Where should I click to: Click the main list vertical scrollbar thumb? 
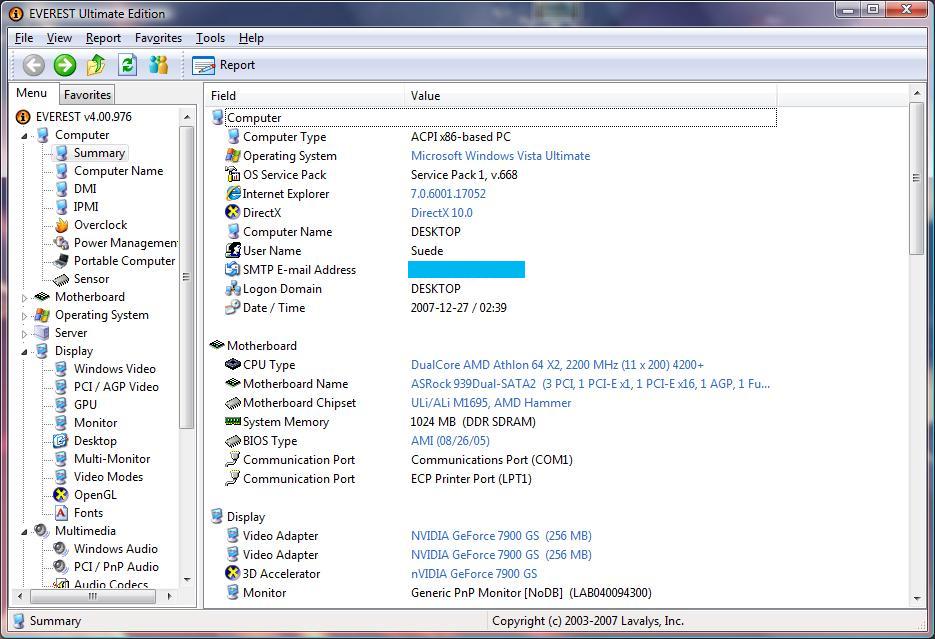pos(917,178)
